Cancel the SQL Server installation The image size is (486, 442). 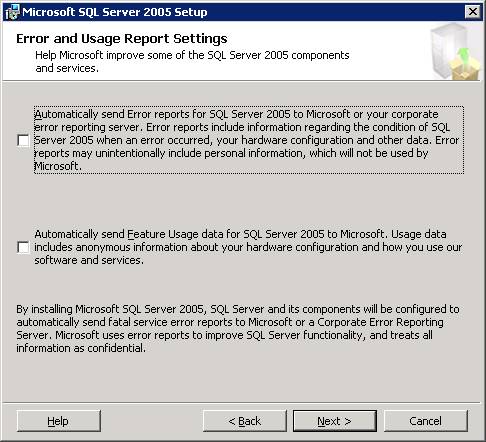click(x=426, y=421)
